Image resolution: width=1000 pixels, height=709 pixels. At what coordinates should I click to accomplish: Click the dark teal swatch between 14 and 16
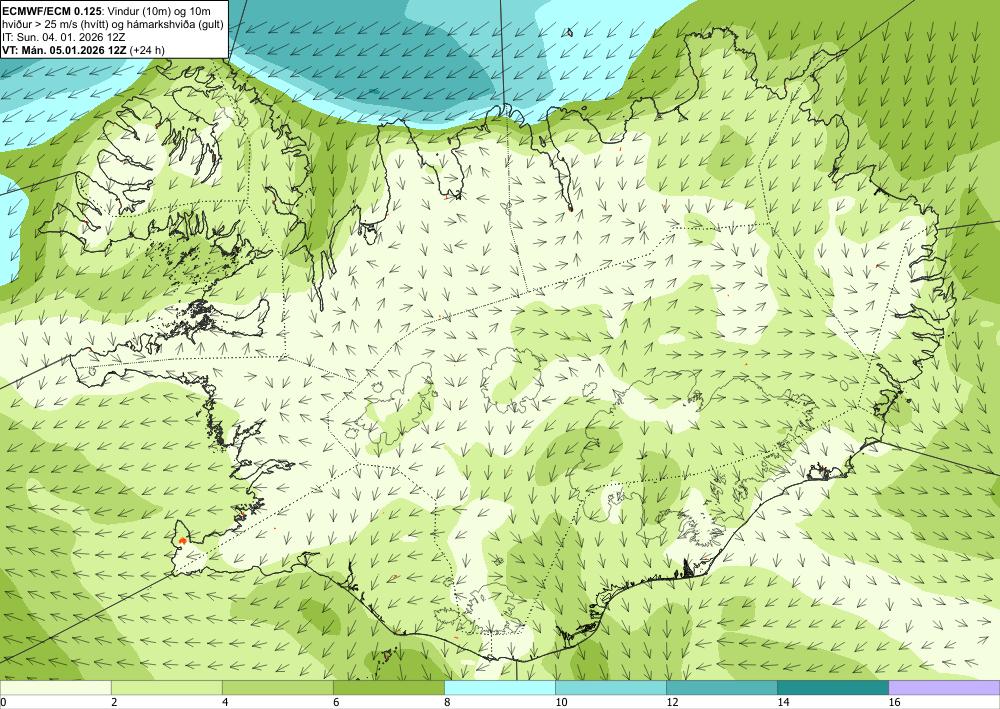coord(832,688)
